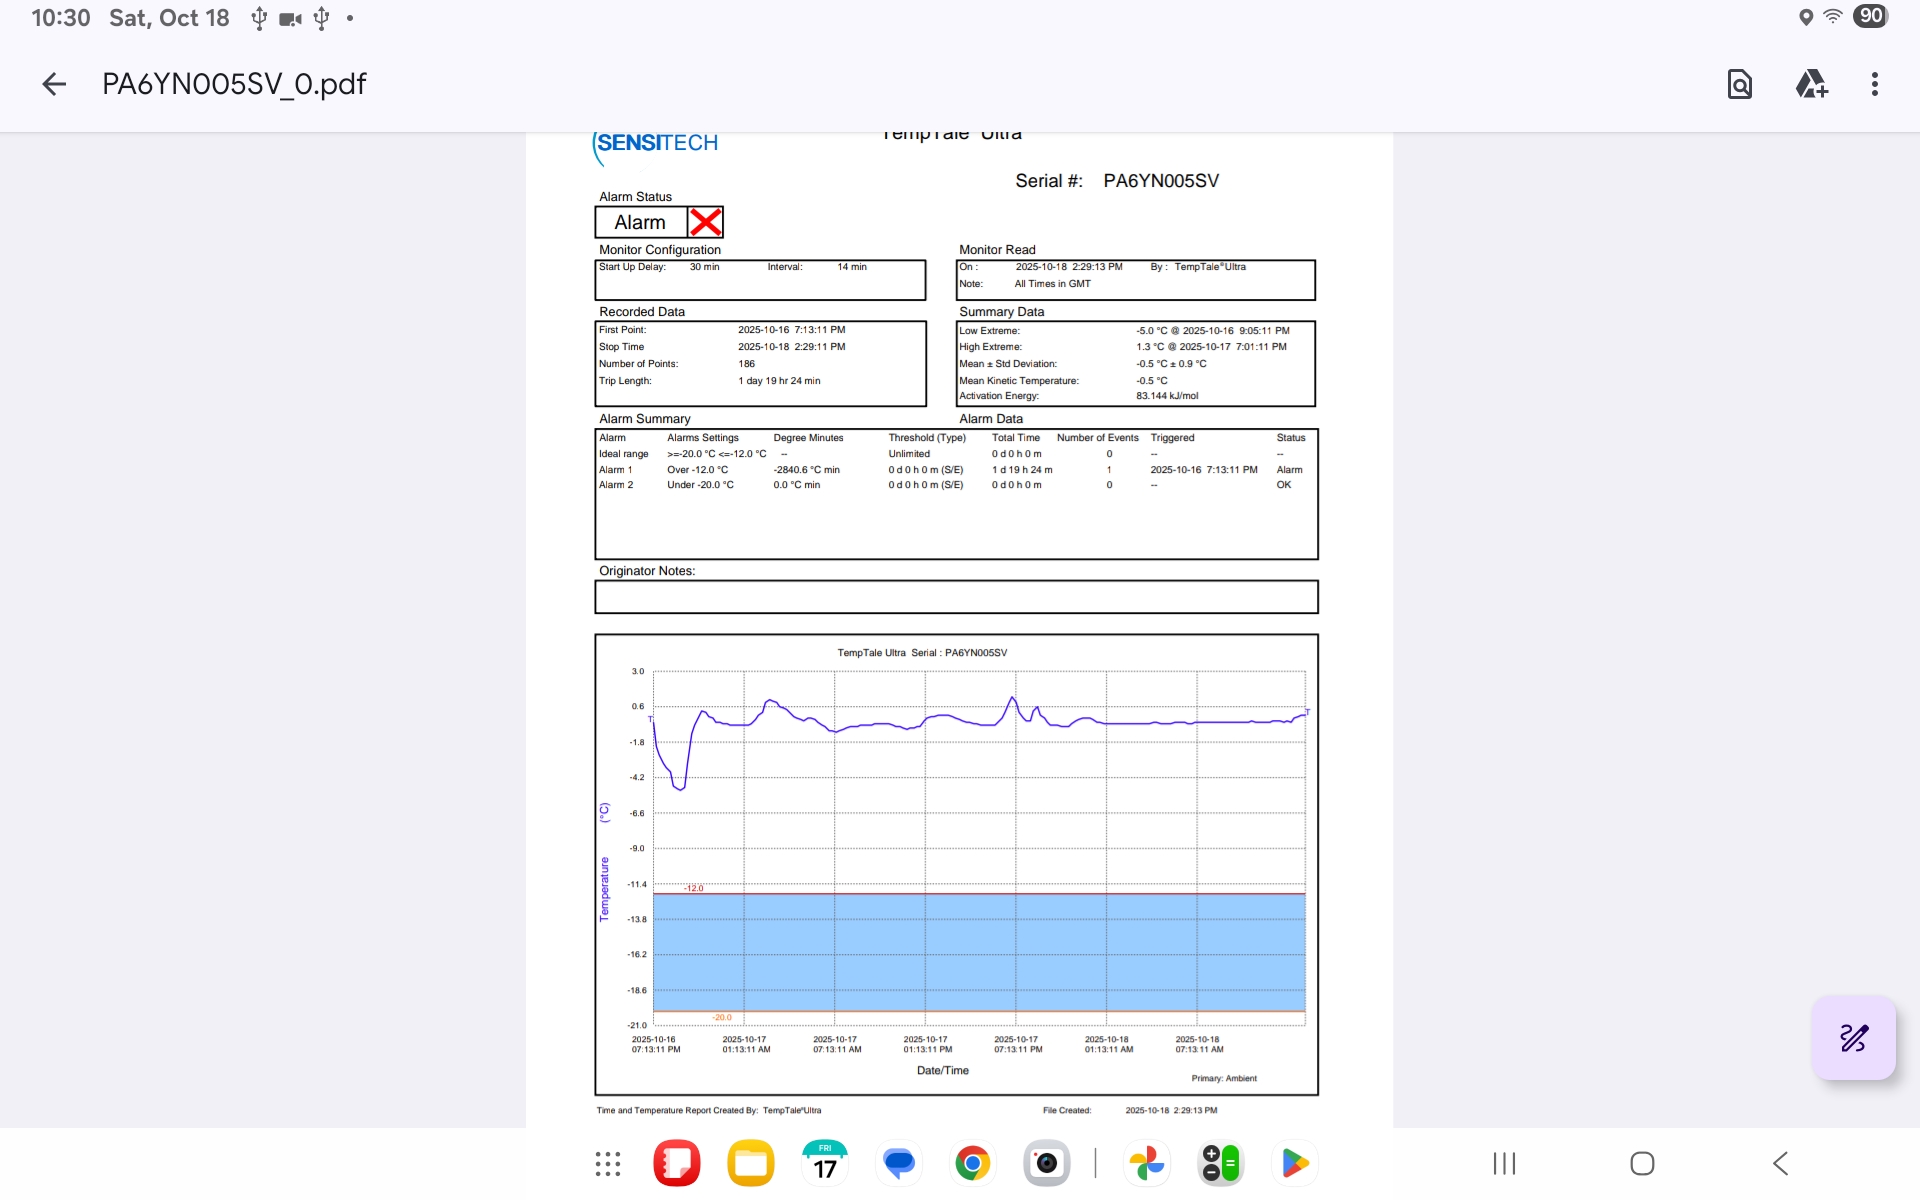Image resolution: width=1920 pixels, height=1200 pixels.
Task: Open the Camera app icon
Action: (x=1046, y=1164)
